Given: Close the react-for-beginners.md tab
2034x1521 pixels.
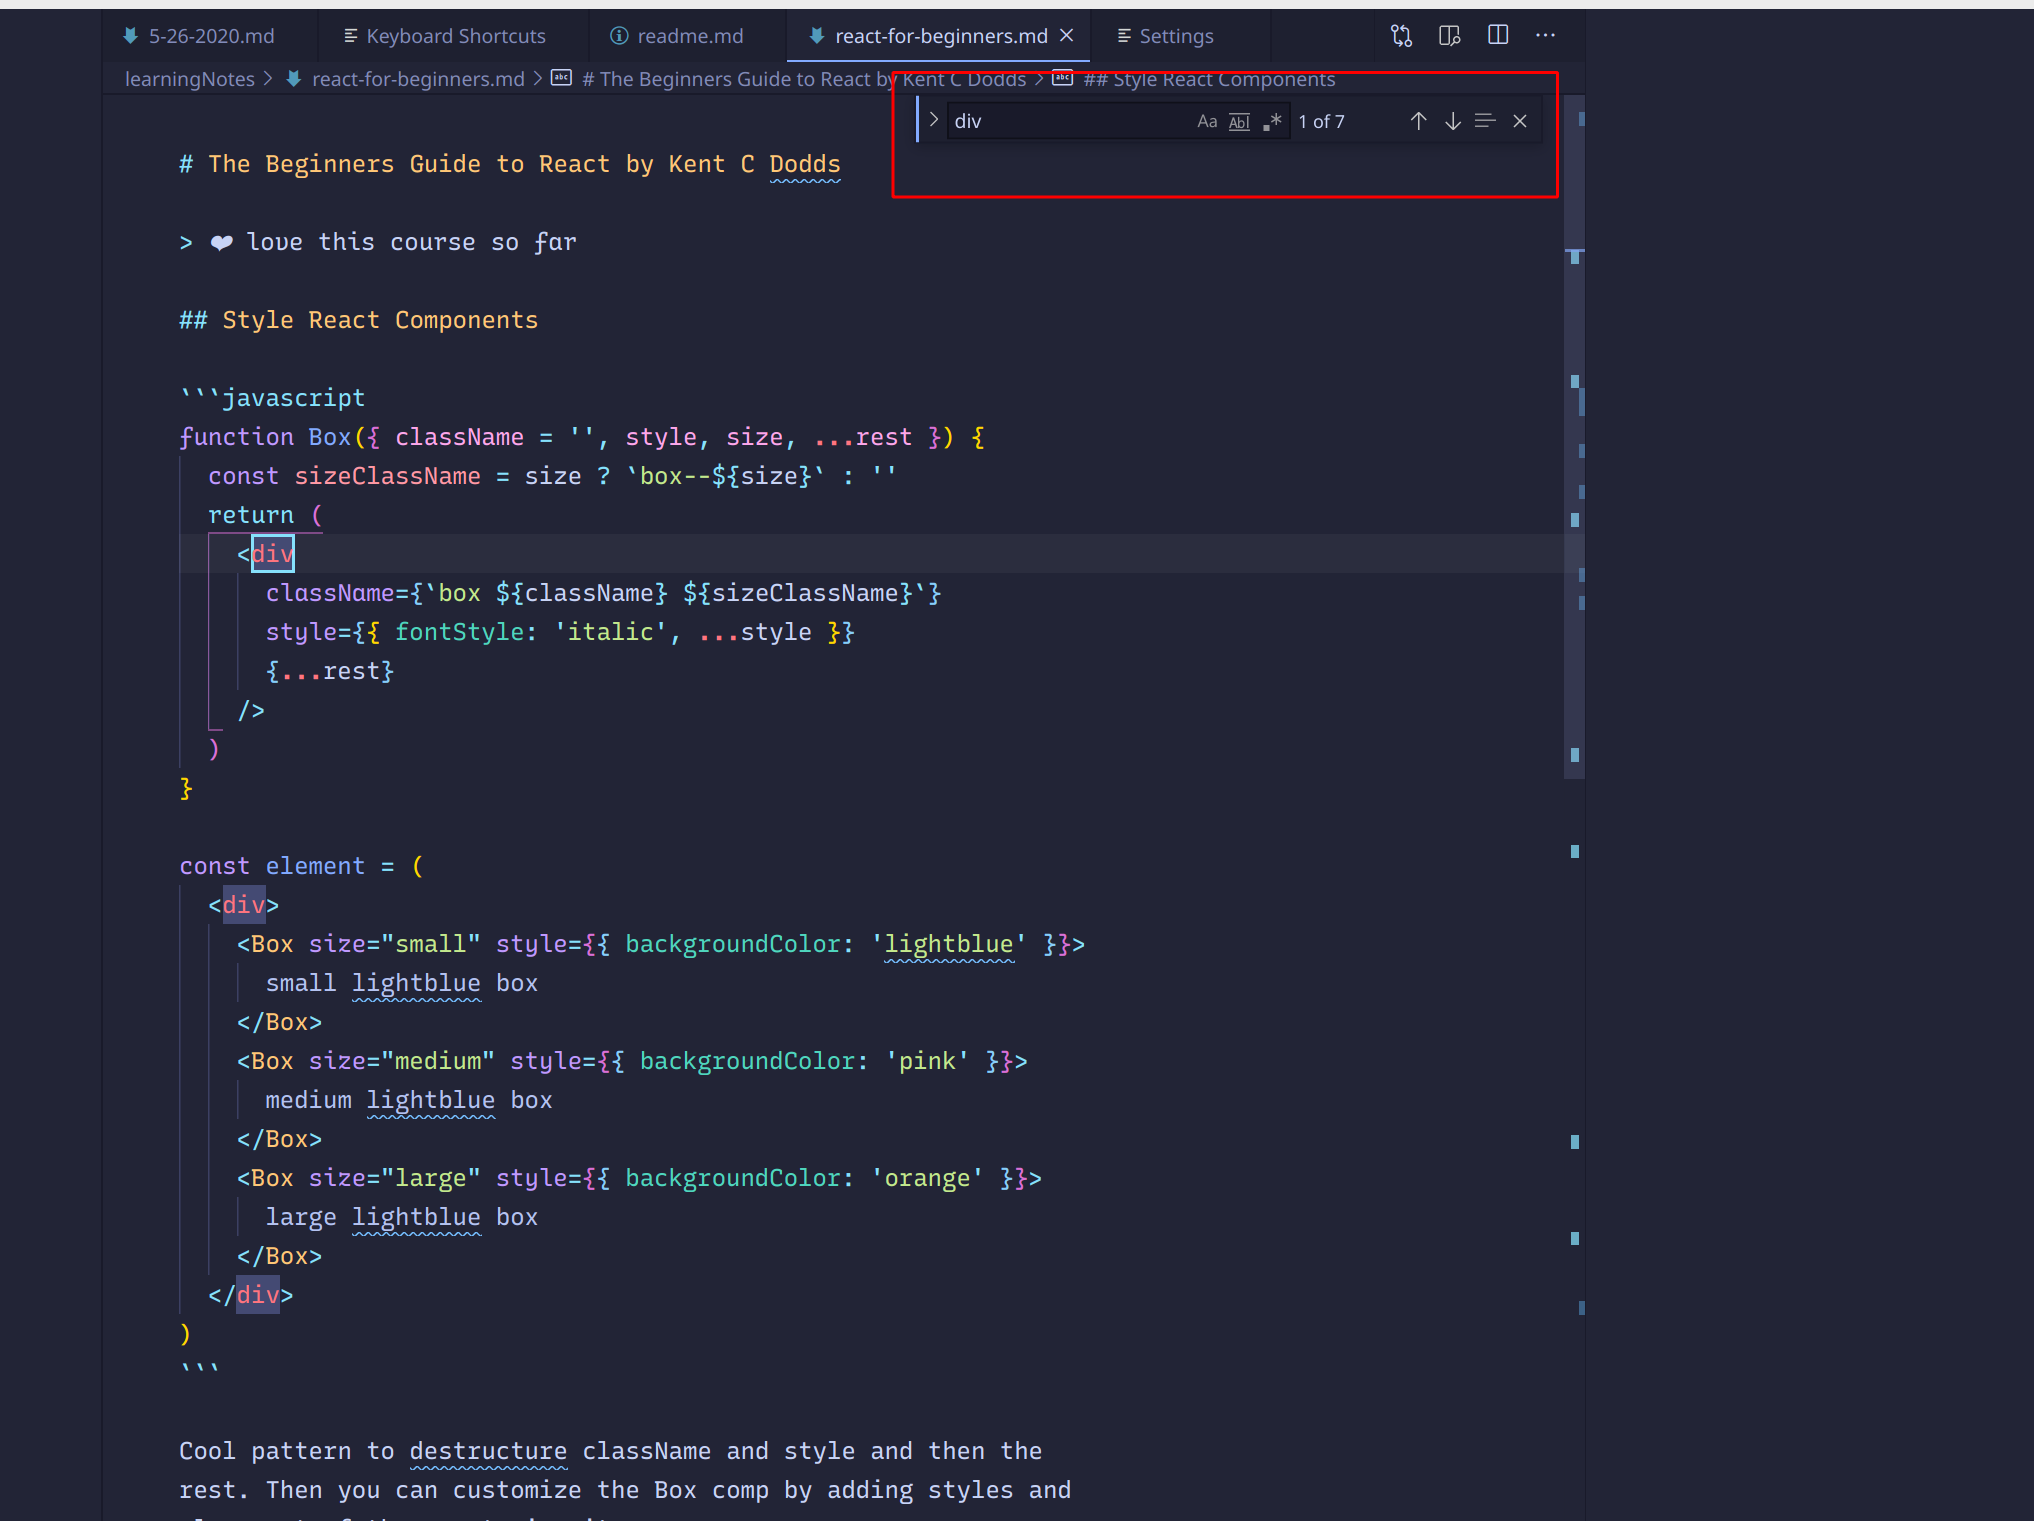Looking at the screenshot, I should tap(1067, 36).
